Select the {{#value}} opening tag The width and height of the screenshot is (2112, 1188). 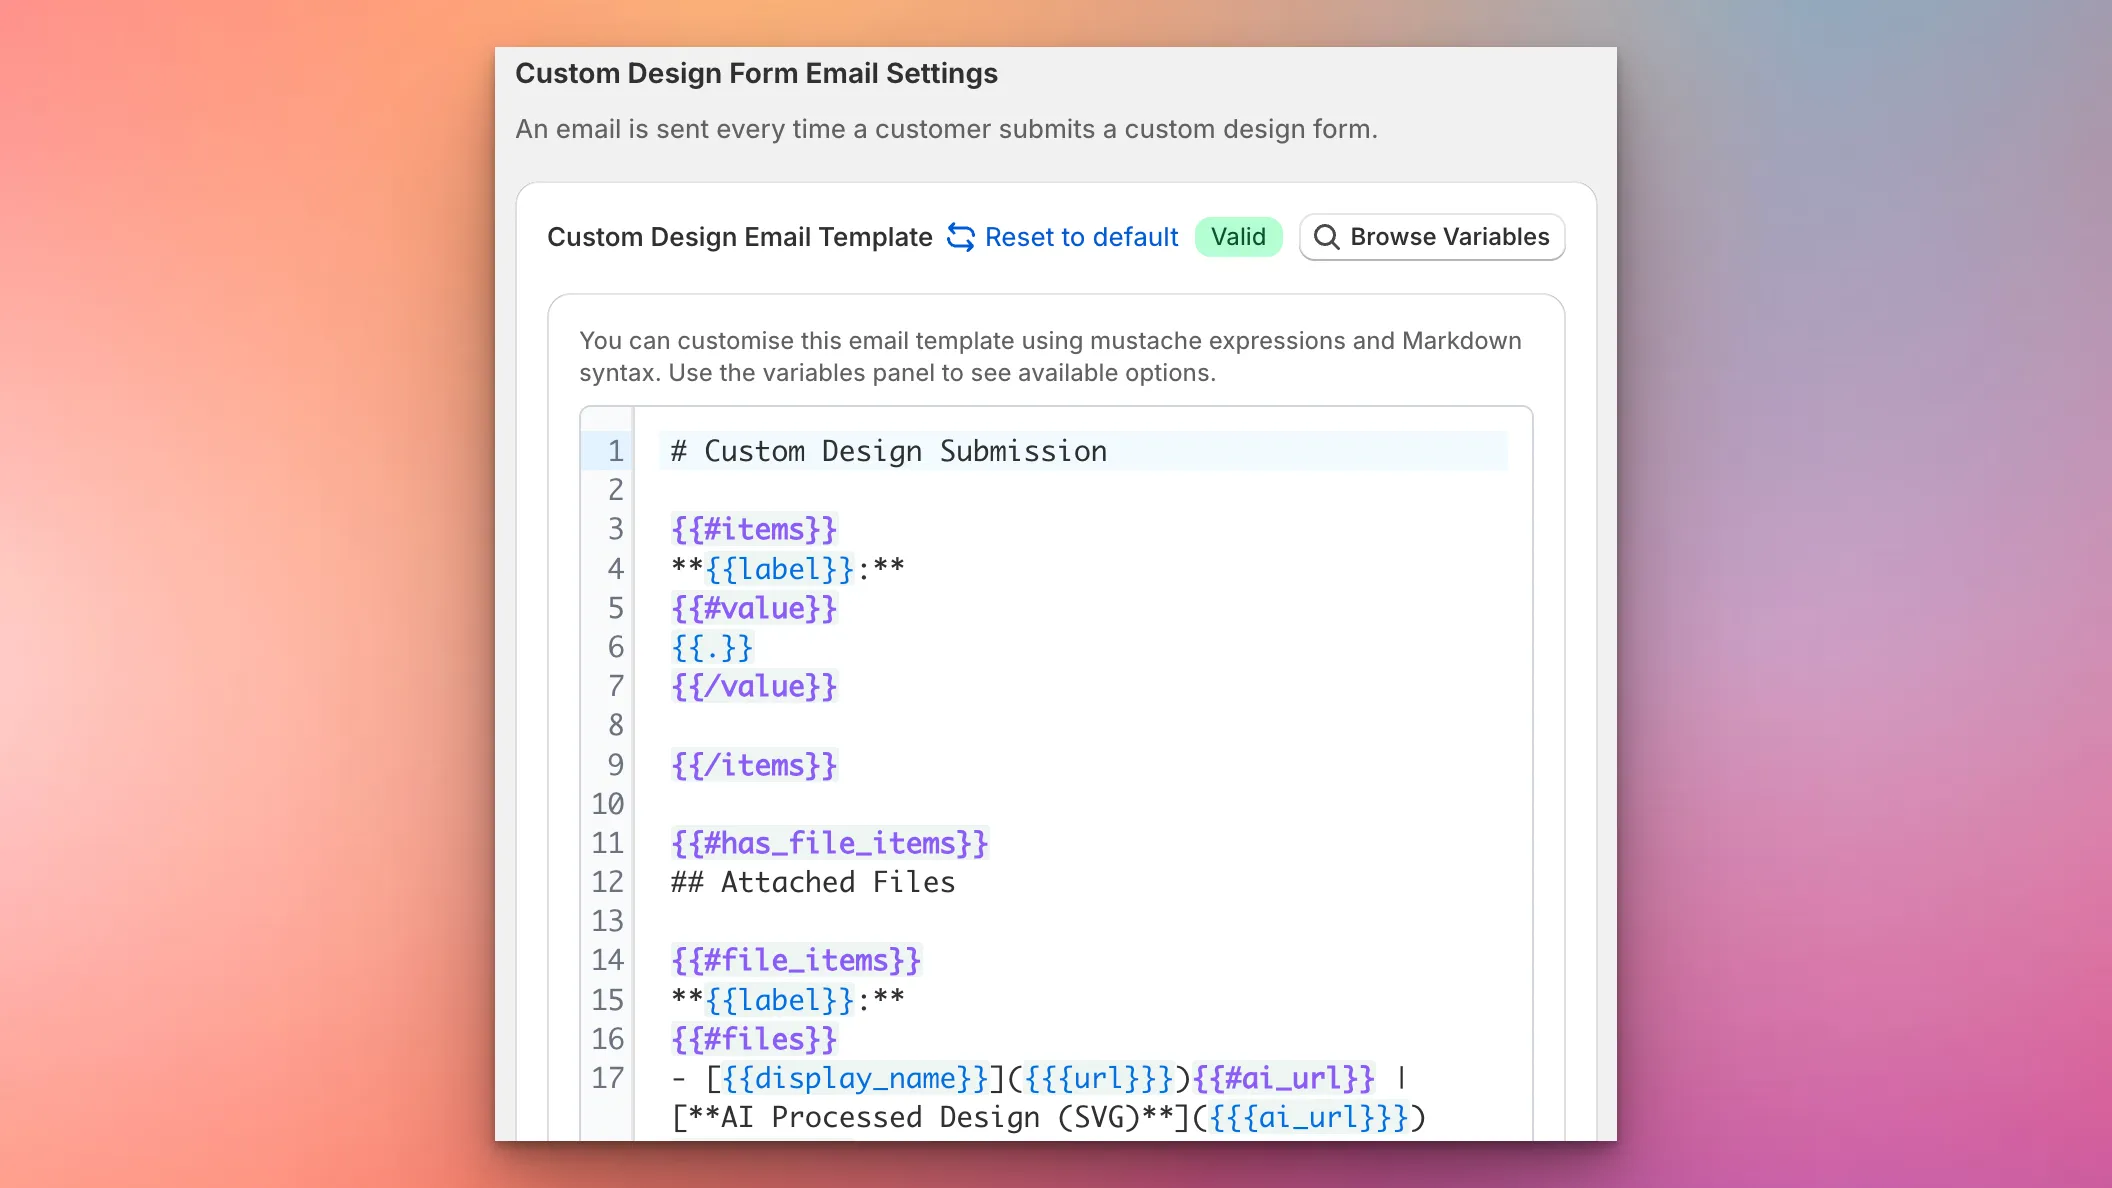pos(753,608)
